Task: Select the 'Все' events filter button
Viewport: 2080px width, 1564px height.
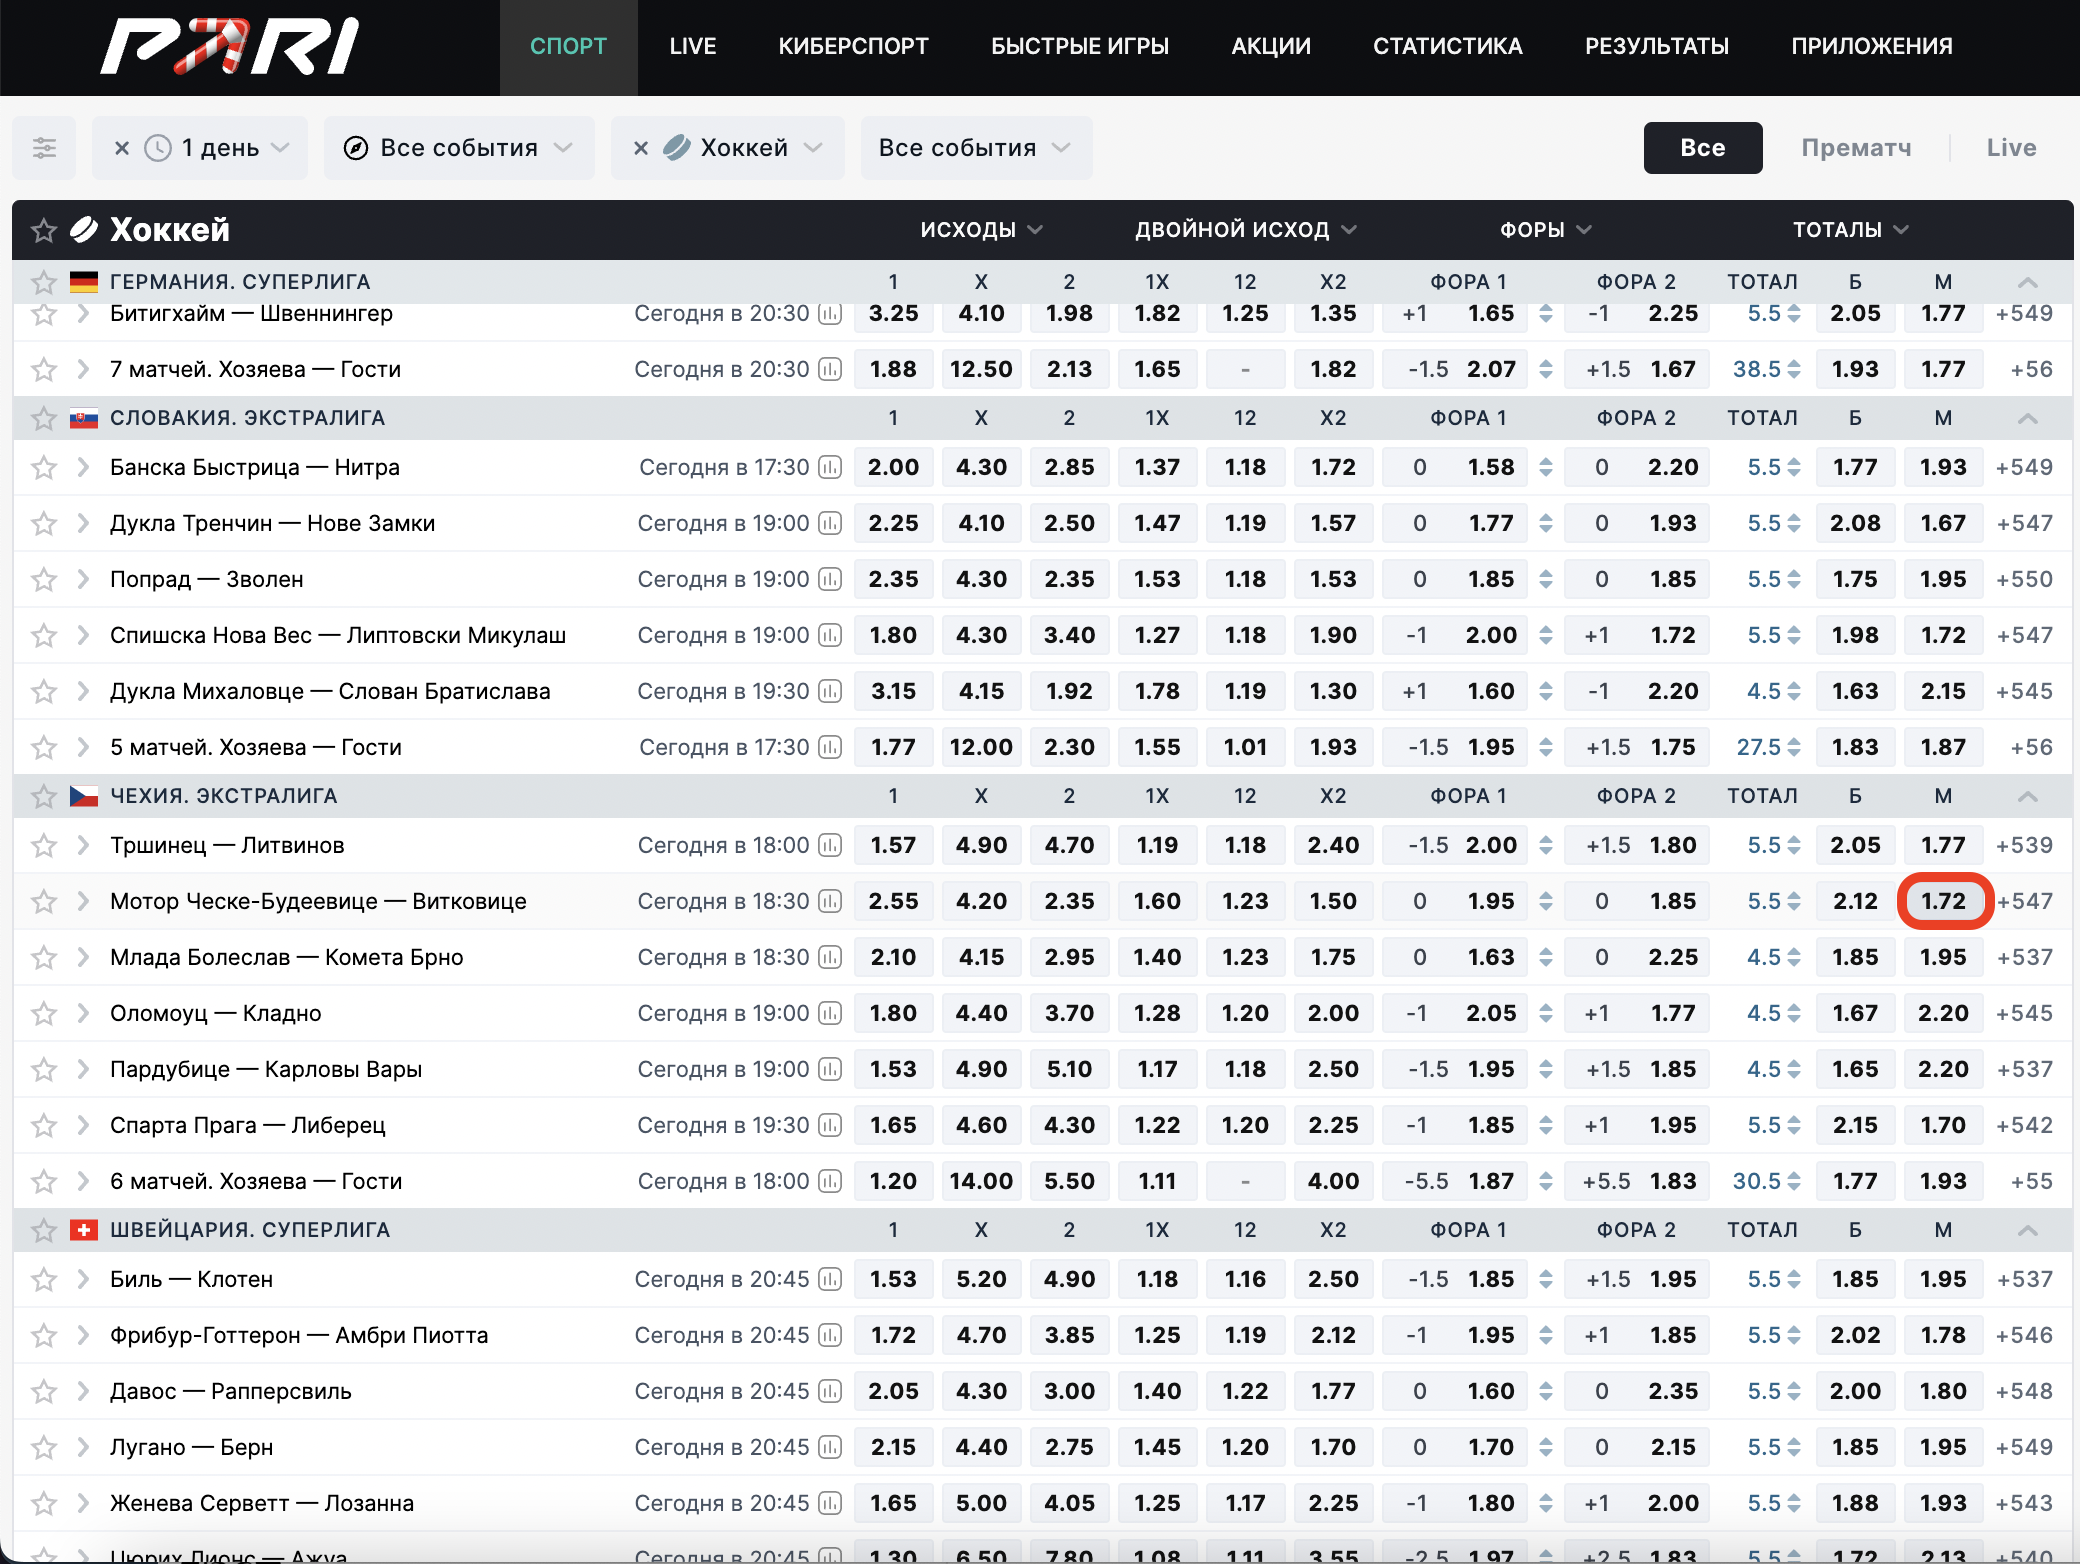Action: [x=1703, y=148]
